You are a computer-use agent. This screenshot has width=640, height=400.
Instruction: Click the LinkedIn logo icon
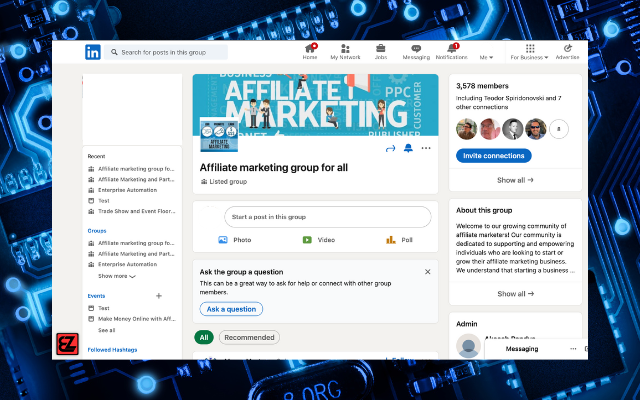pyautogui.click(x=93, y=52)
